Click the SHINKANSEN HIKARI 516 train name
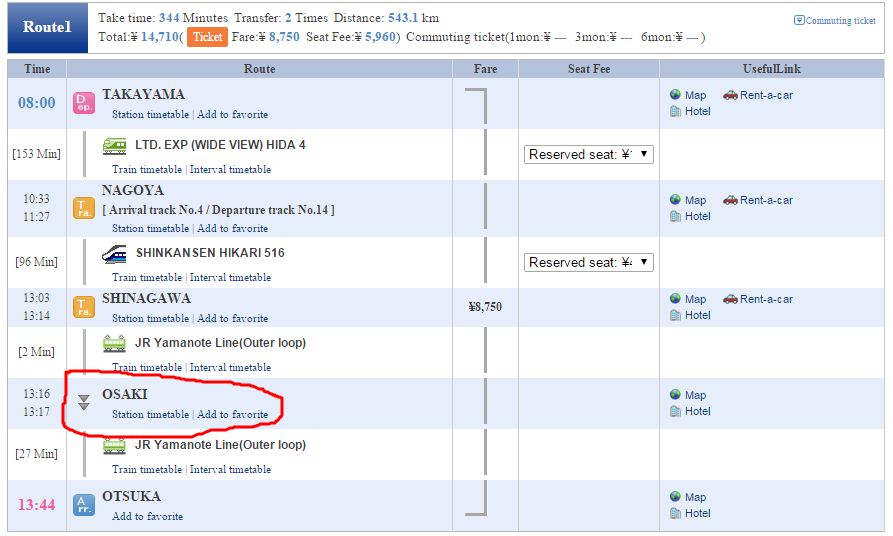This screenshot has width=893, height=536. pyautogui.click(x=210, y=253)
